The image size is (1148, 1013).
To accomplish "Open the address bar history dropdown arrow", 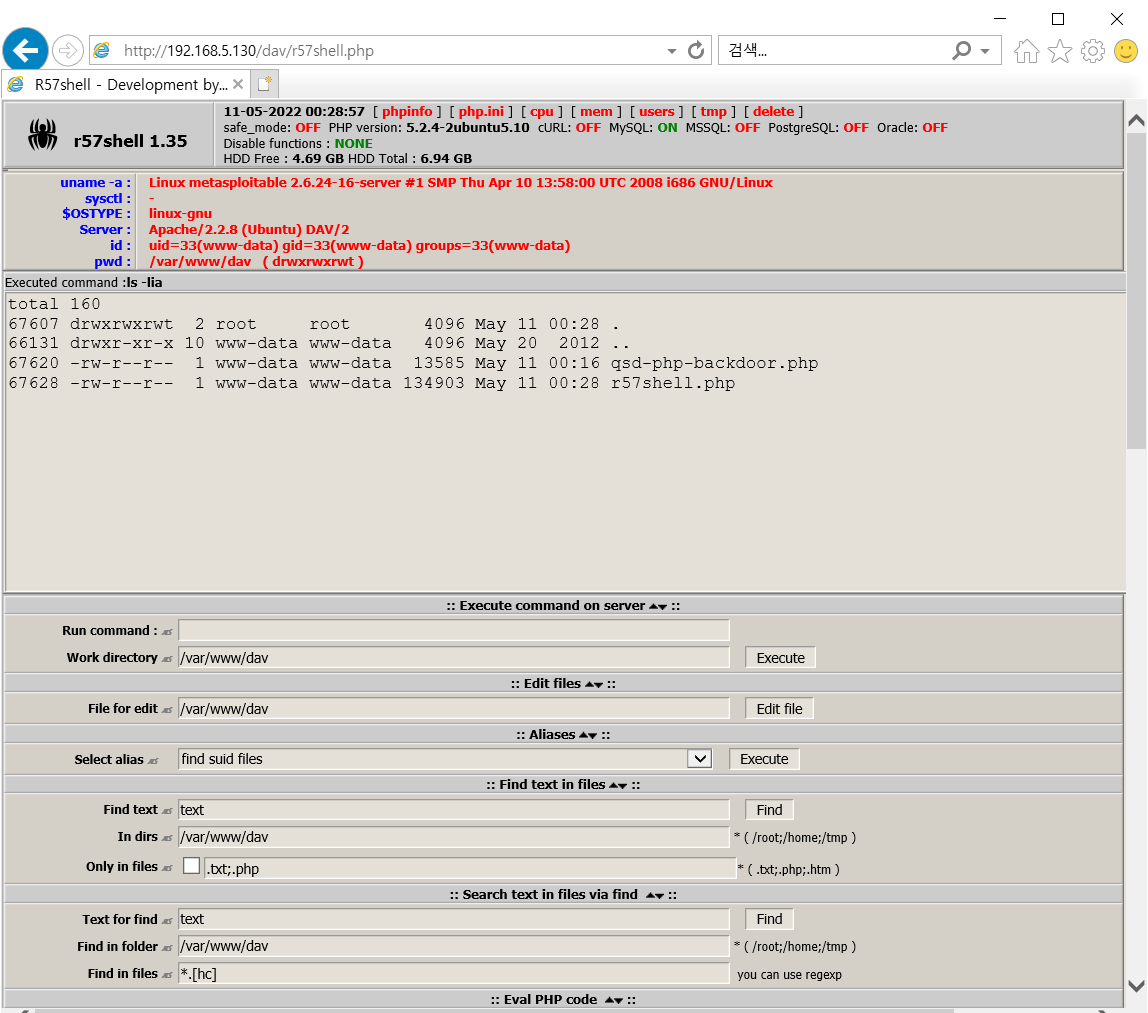I will click(671, 51).
